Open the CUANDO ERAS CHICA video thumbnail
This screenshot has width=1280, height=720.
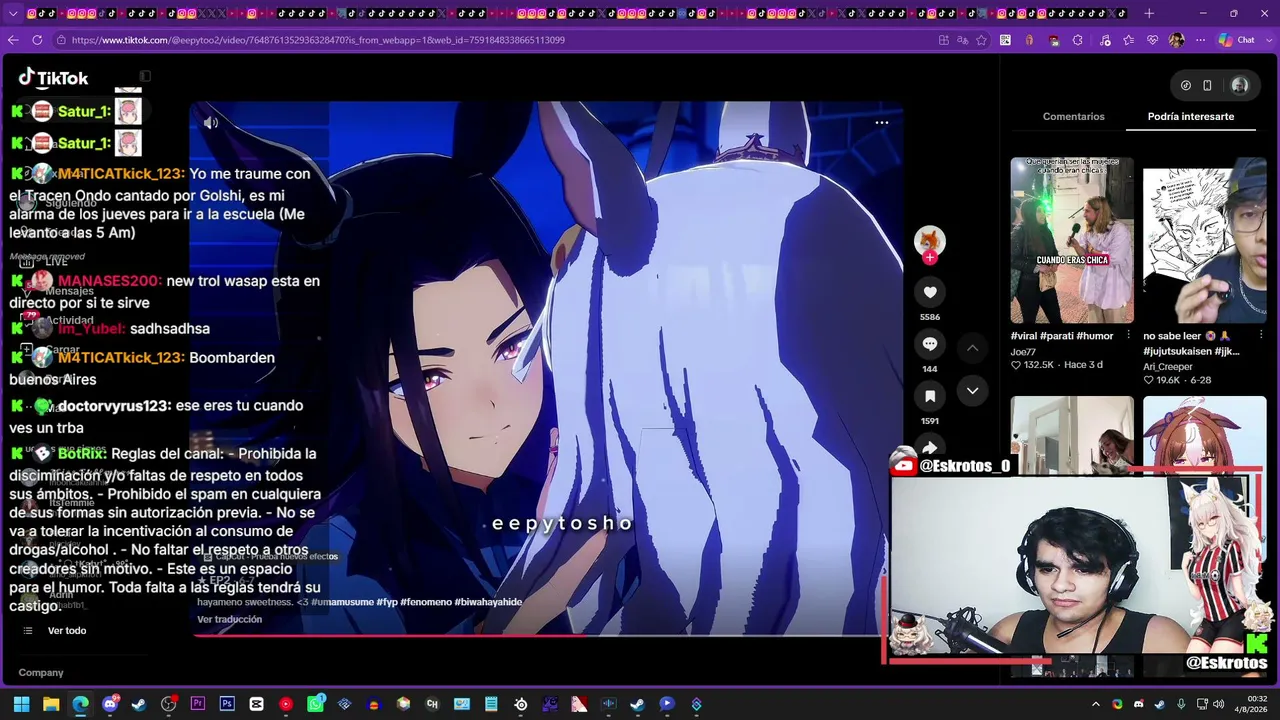coord(1072,240)
